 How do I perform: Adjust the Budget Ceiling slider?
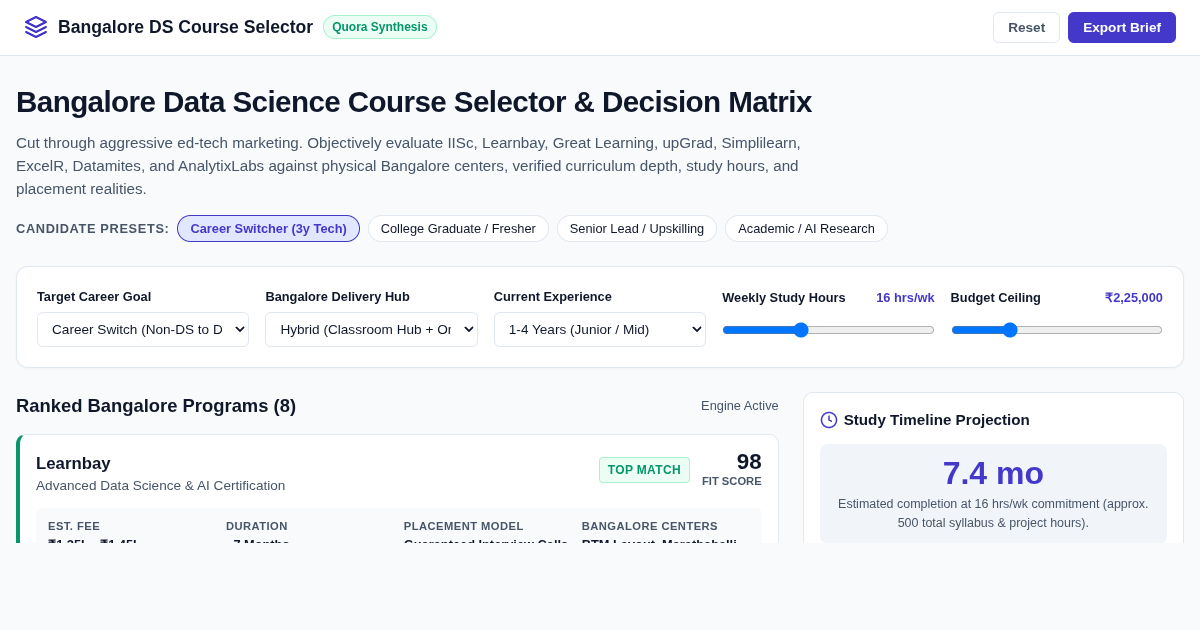coord(1057,330)
